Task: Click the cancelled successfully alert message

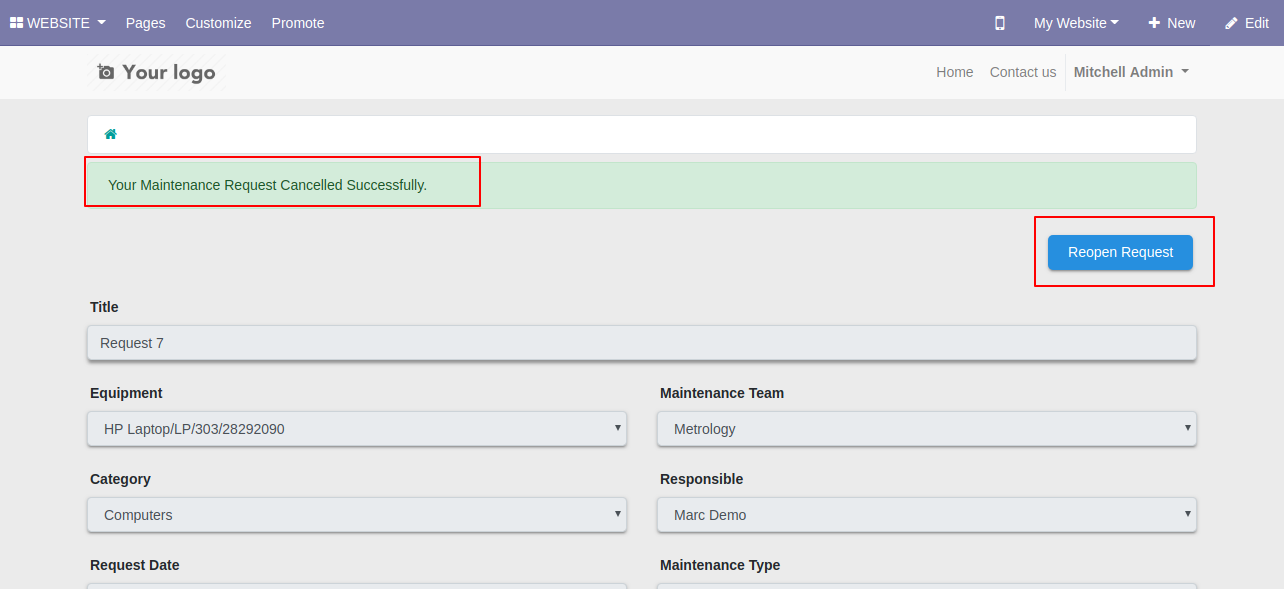Action: [x=642, y=185]
